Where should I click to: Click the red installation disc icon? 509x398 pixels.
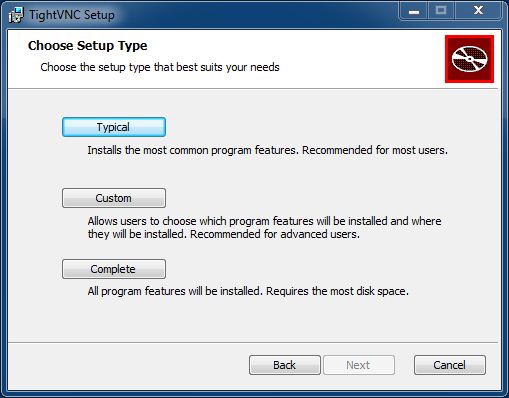coord(469,59)
